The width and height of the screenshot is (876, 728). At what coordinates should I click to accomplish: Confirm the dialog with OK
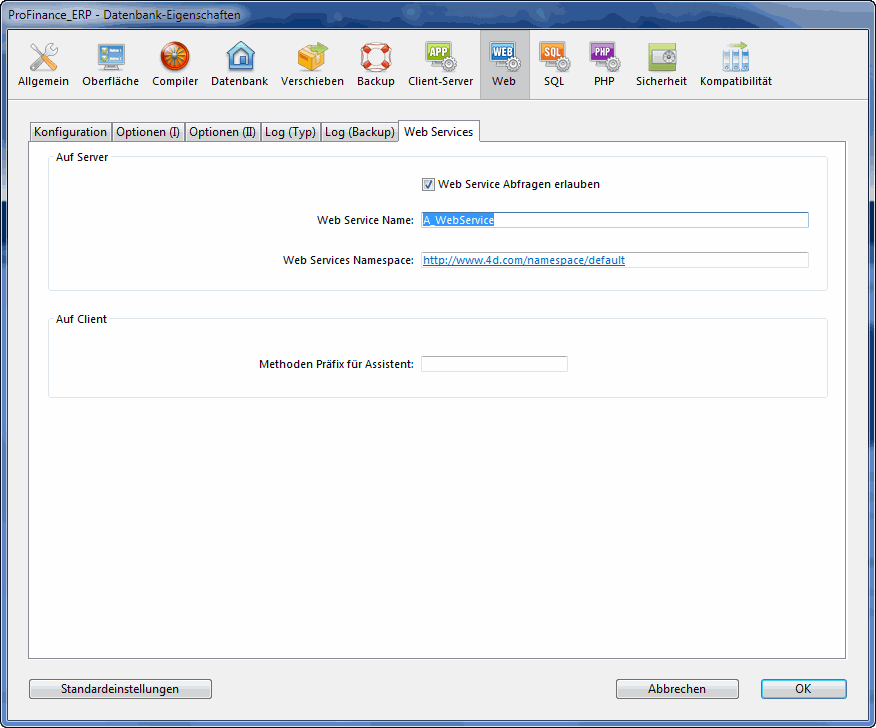pyautogui.click(x=803, y=689)
